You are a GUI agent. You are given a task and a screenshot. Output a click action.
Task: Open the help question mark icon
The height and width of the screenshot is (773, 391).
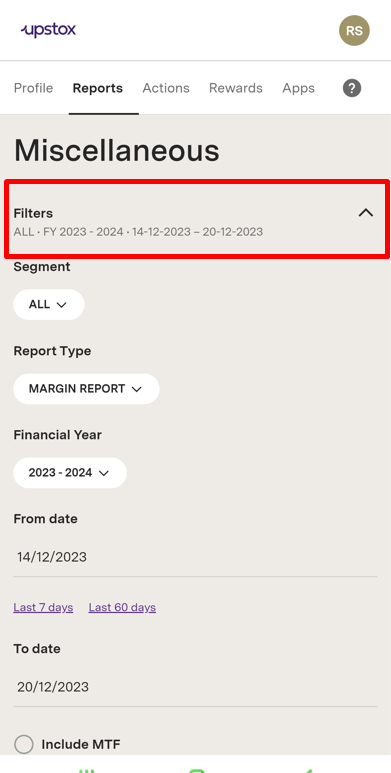click(352, 88)
